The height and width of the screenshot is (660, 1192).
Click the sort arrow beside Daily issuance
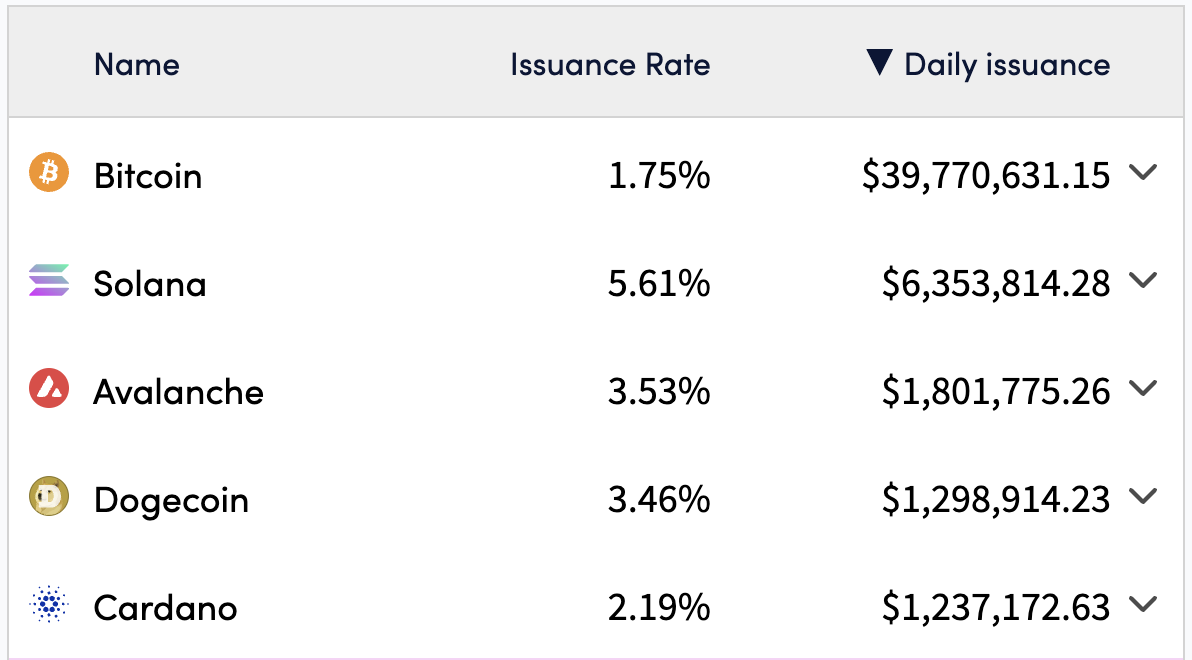(878, 64)
